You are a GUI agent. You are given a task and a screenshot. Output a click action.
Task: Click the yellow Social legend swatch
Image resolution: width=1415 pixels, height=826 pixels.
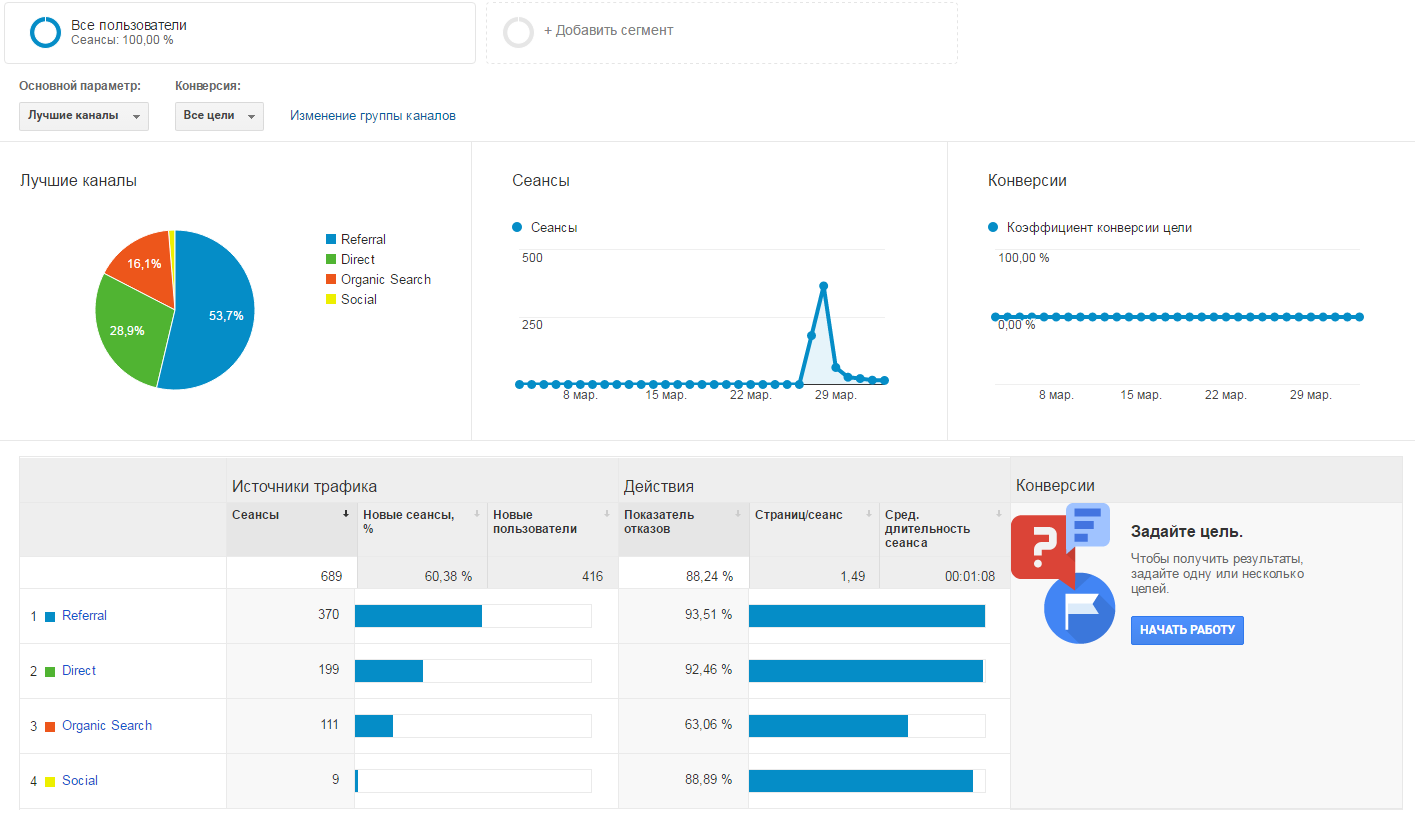pos(331,300)
